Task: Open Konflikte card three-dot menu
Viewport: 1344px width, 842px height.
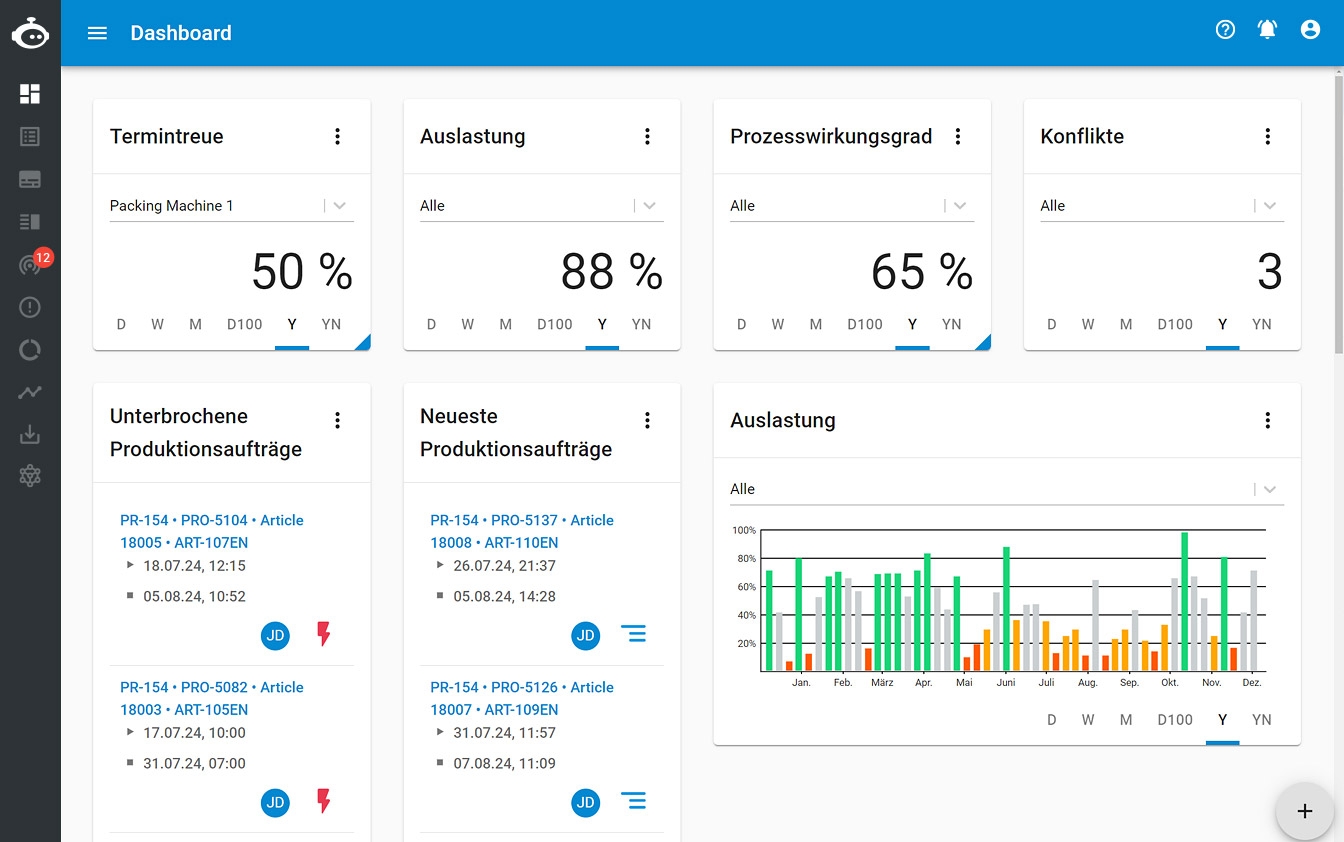Action: coord(1268,137)
